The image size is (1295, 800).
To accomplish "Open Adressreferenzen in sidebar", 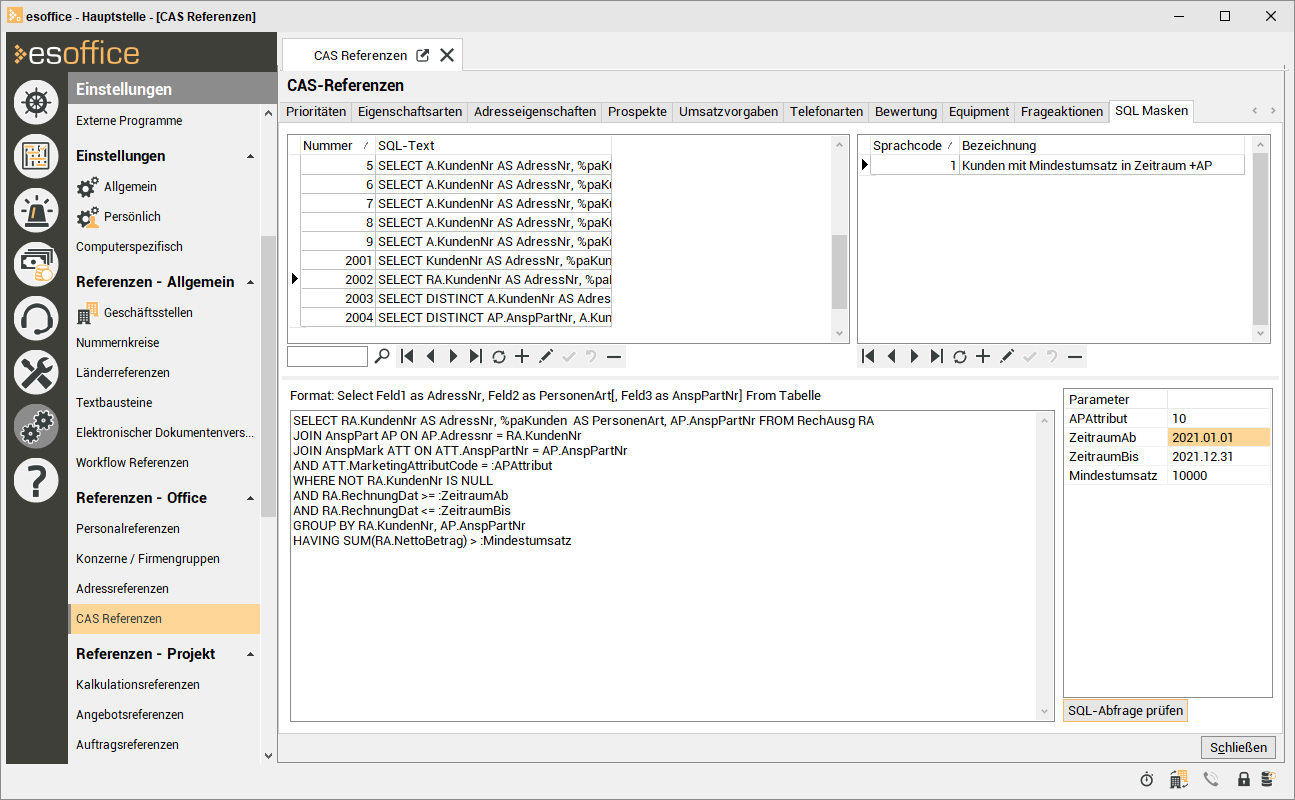I will (122, 589).
